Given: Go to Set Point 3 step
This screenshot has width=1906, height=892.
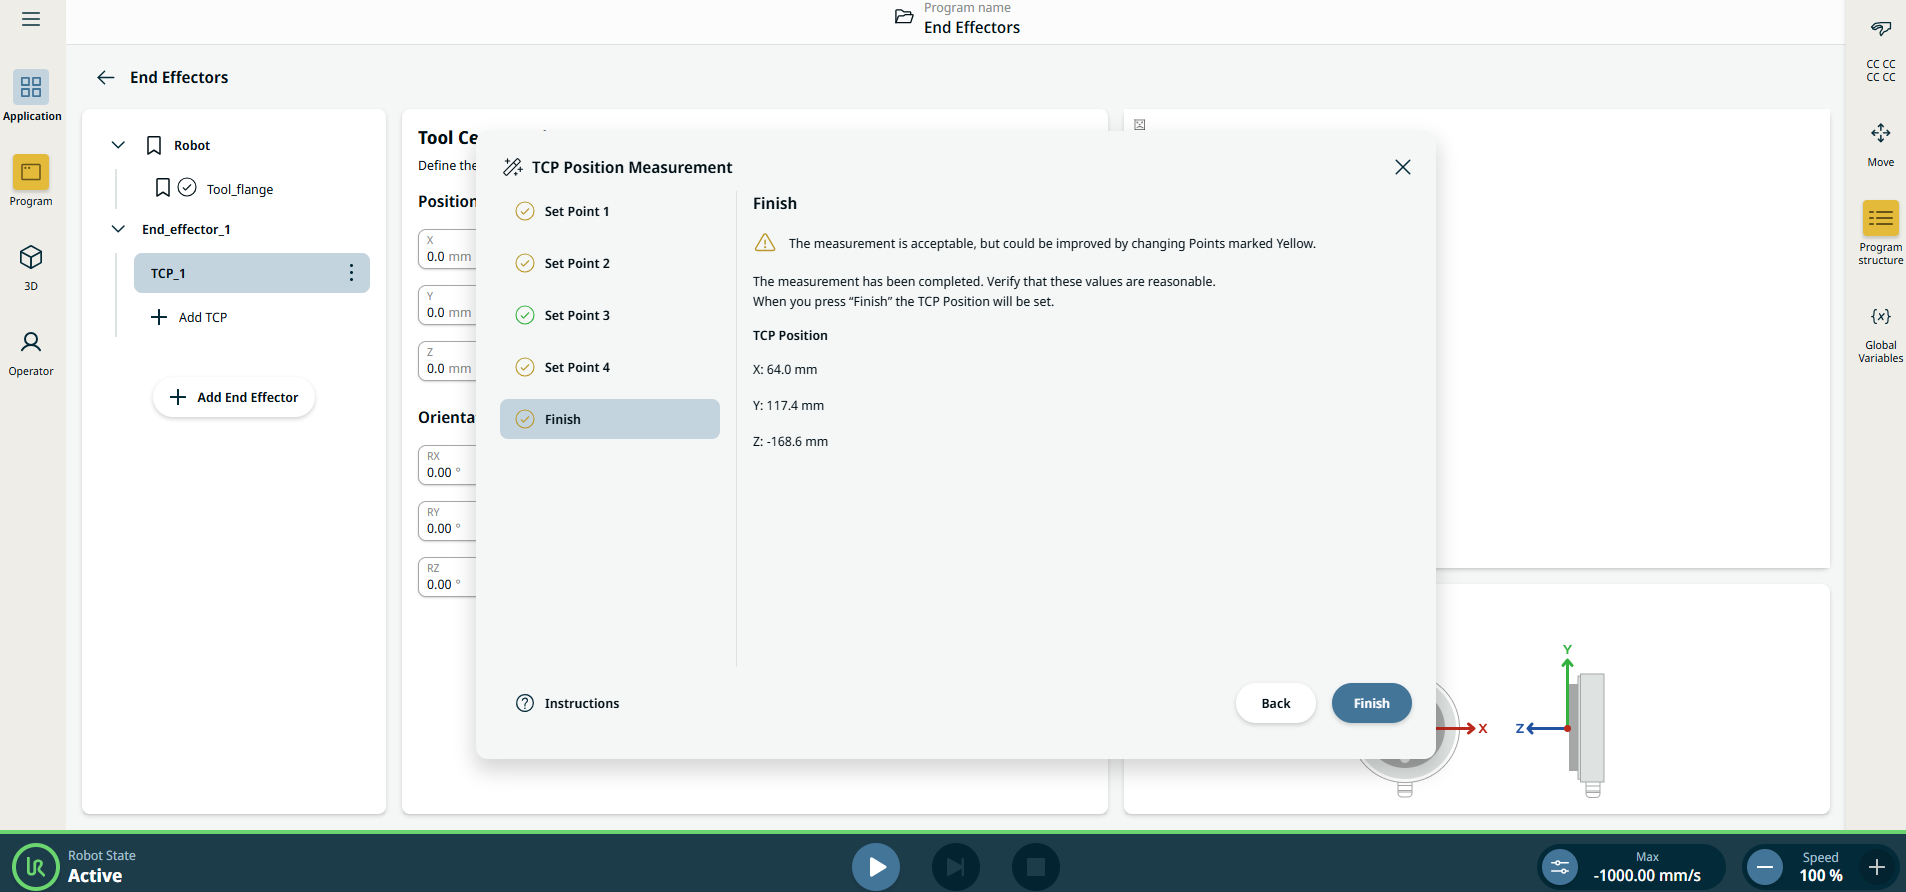Looking at the screenshot, I should point(576,315).
